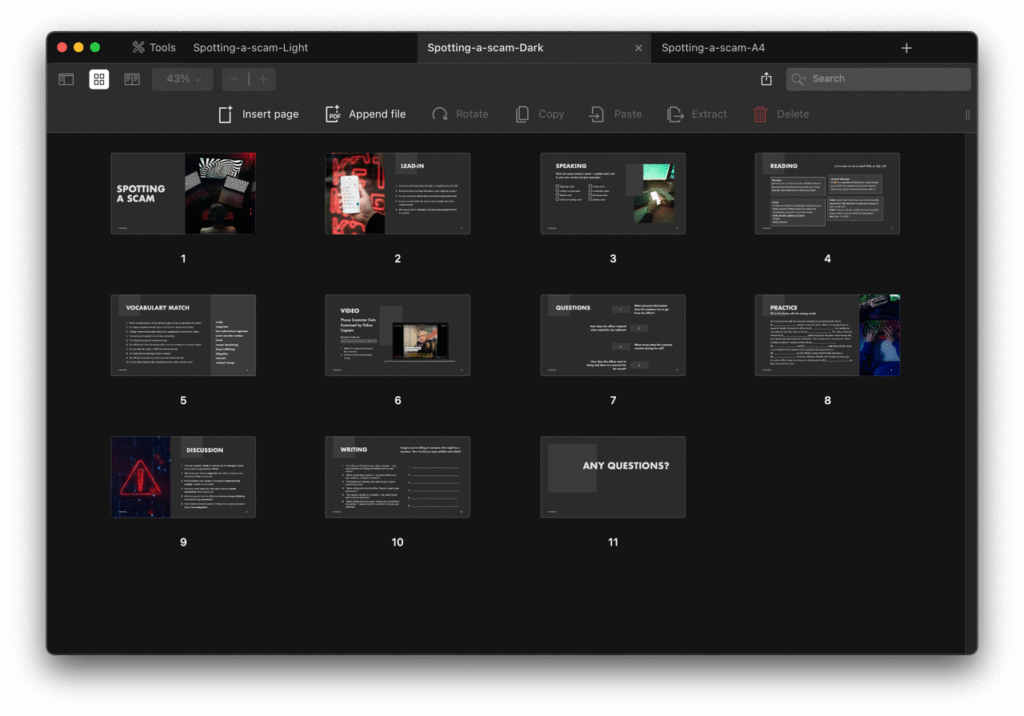Click Insert page button
1024x716 pixels.
pos(258,114)
